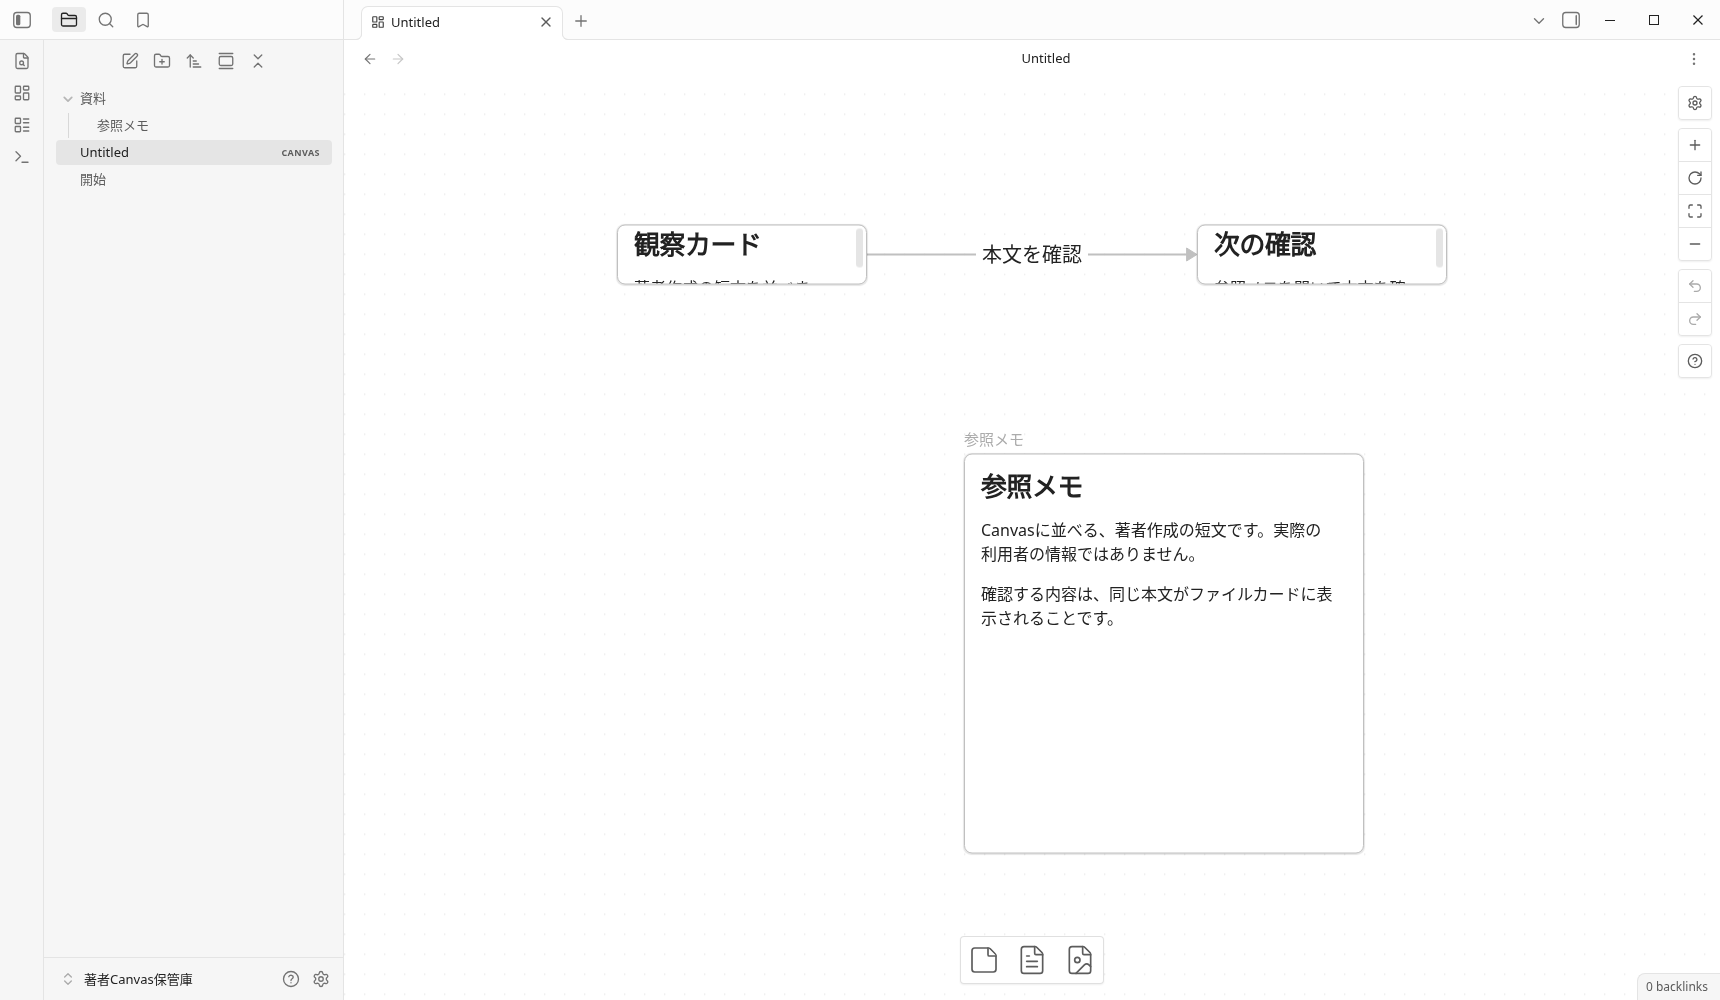Open the 参照メモ note
The height and width of the screenshot is (1000, 1720).
click(194, 125)
